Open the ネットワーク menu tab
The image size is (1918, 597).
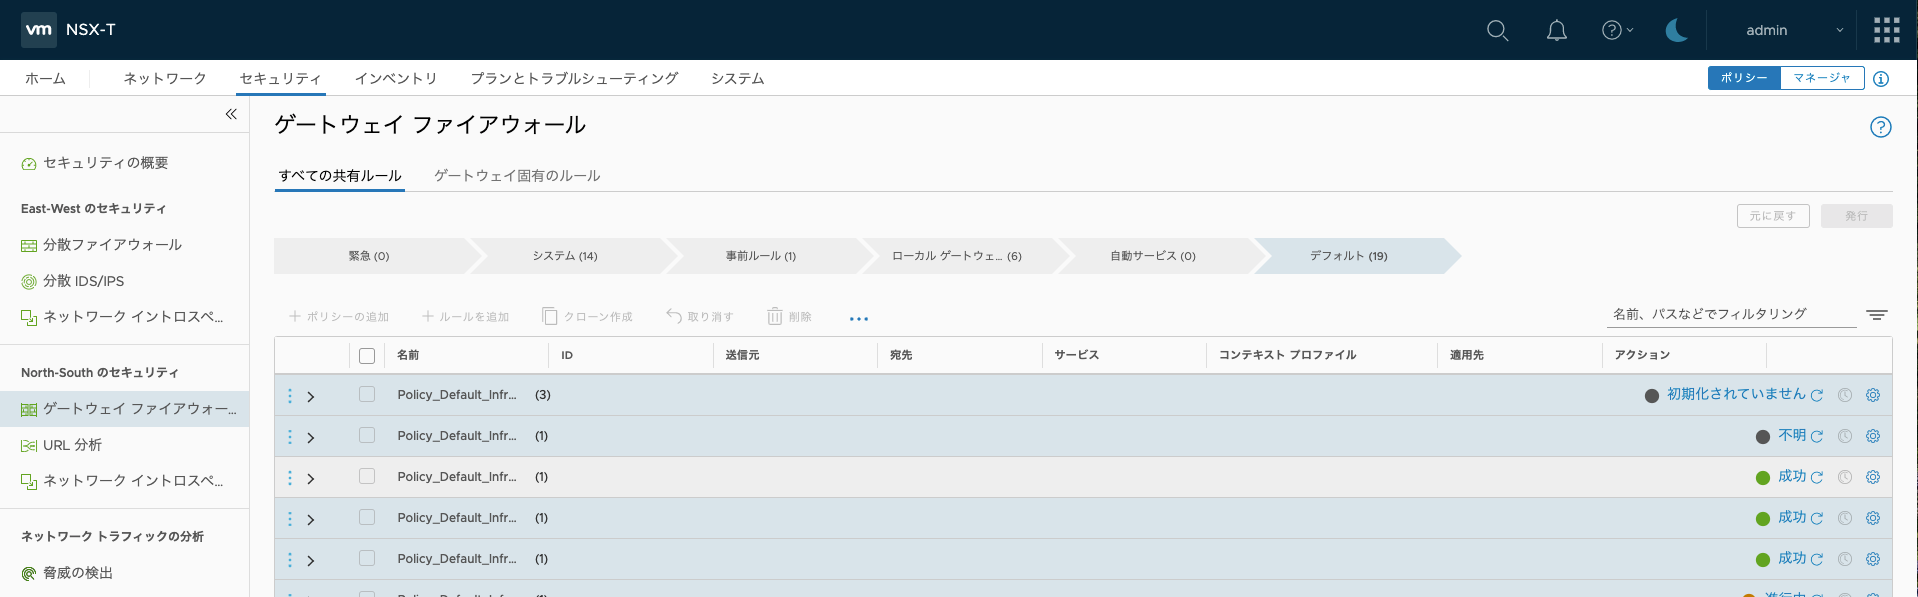165,78
